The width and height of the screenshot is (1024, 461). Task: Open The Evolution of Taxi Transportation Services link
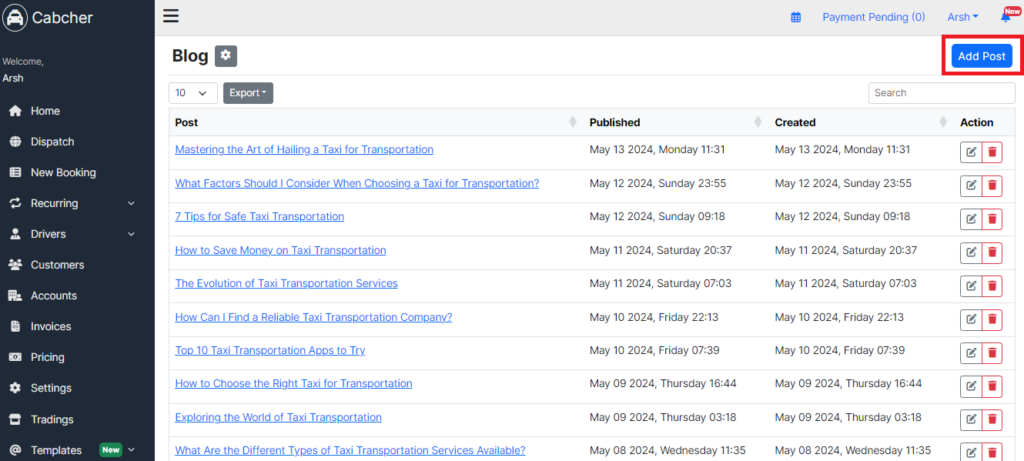(286, 283)
